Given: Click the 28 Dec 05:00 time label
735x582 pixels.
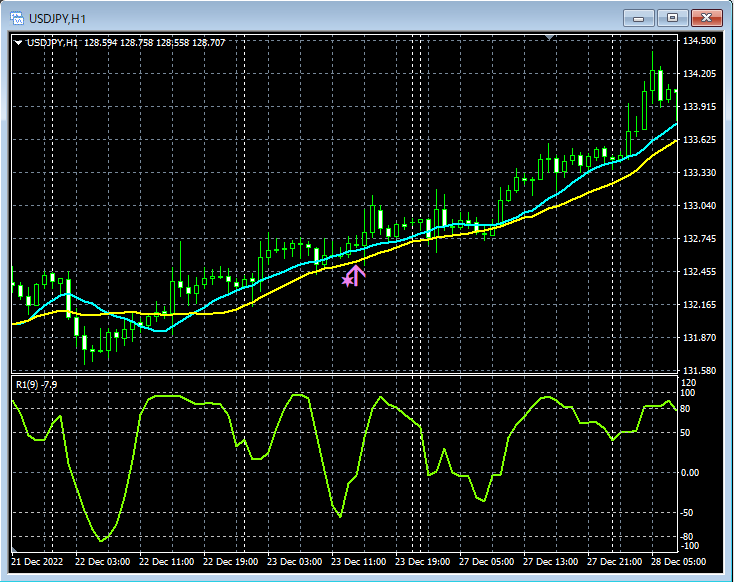Looking at the screenshot, I should click(x=678, y=561).
